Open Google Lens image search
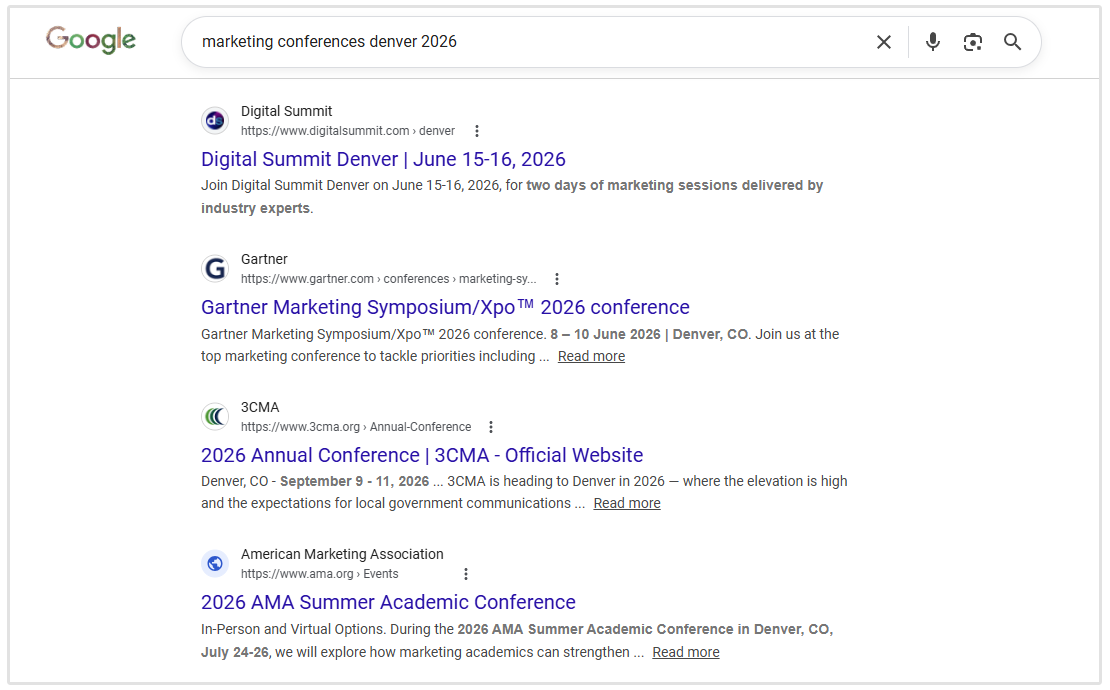Image resolution: width=1110 pixels, height=690 pixels. coord(972,41)
